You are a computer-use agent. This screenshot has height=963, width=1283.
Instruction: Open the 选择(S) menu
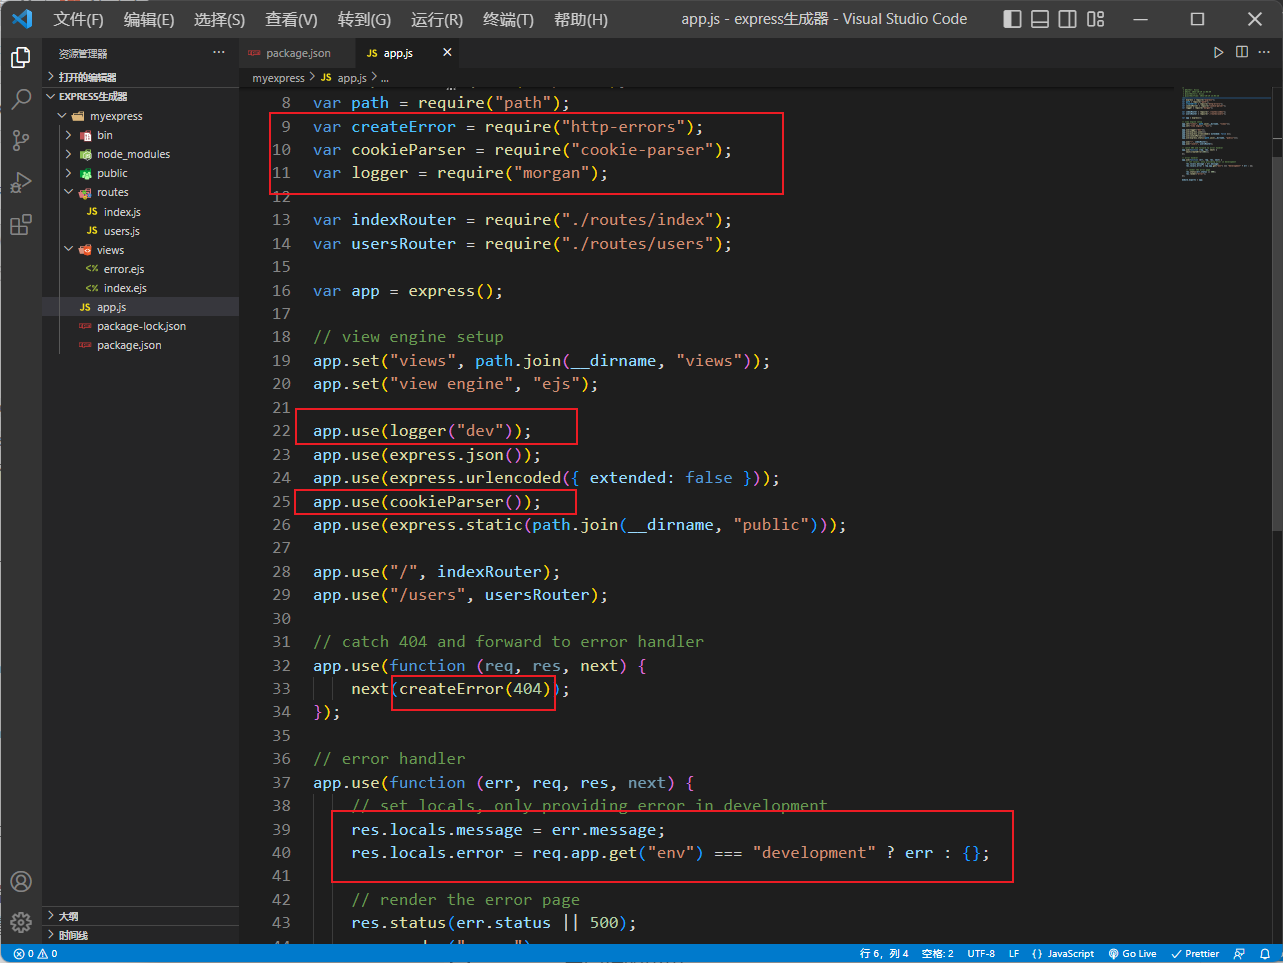pos(219,19)
